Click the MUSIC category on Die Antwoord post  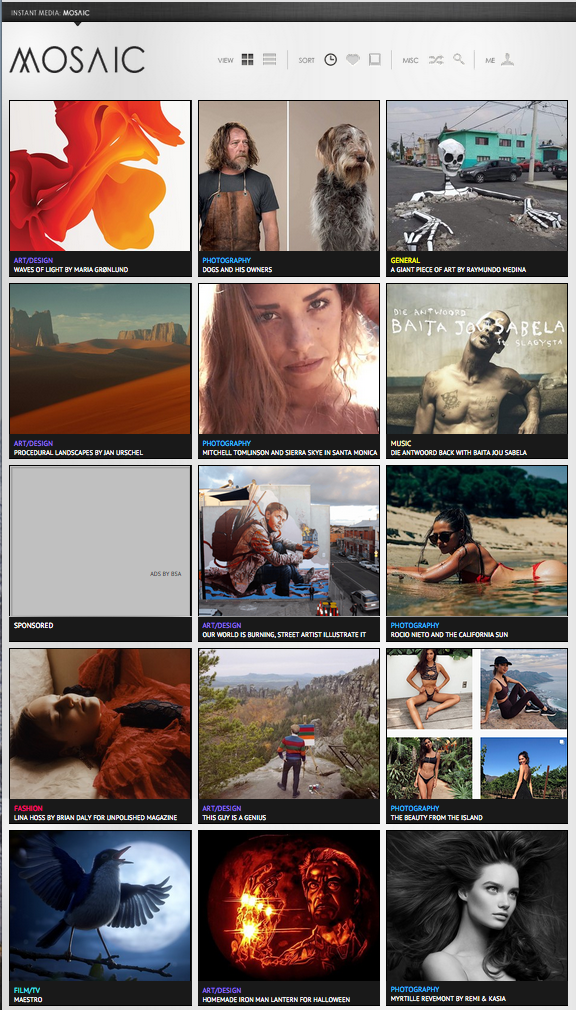pyautogui.click(x=401, y=443)
